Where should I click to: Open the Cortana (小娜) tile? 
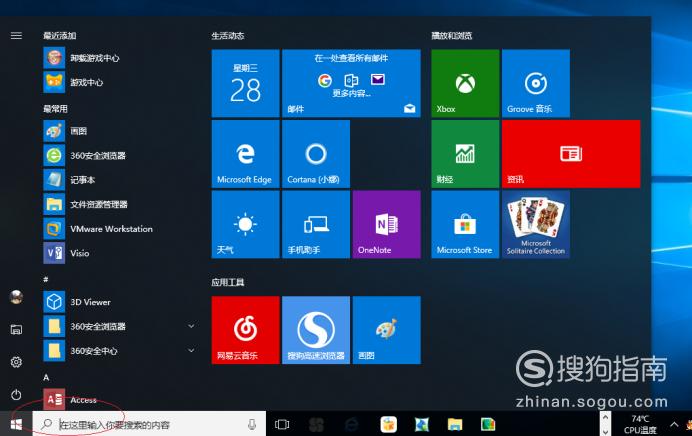[316, 154]
